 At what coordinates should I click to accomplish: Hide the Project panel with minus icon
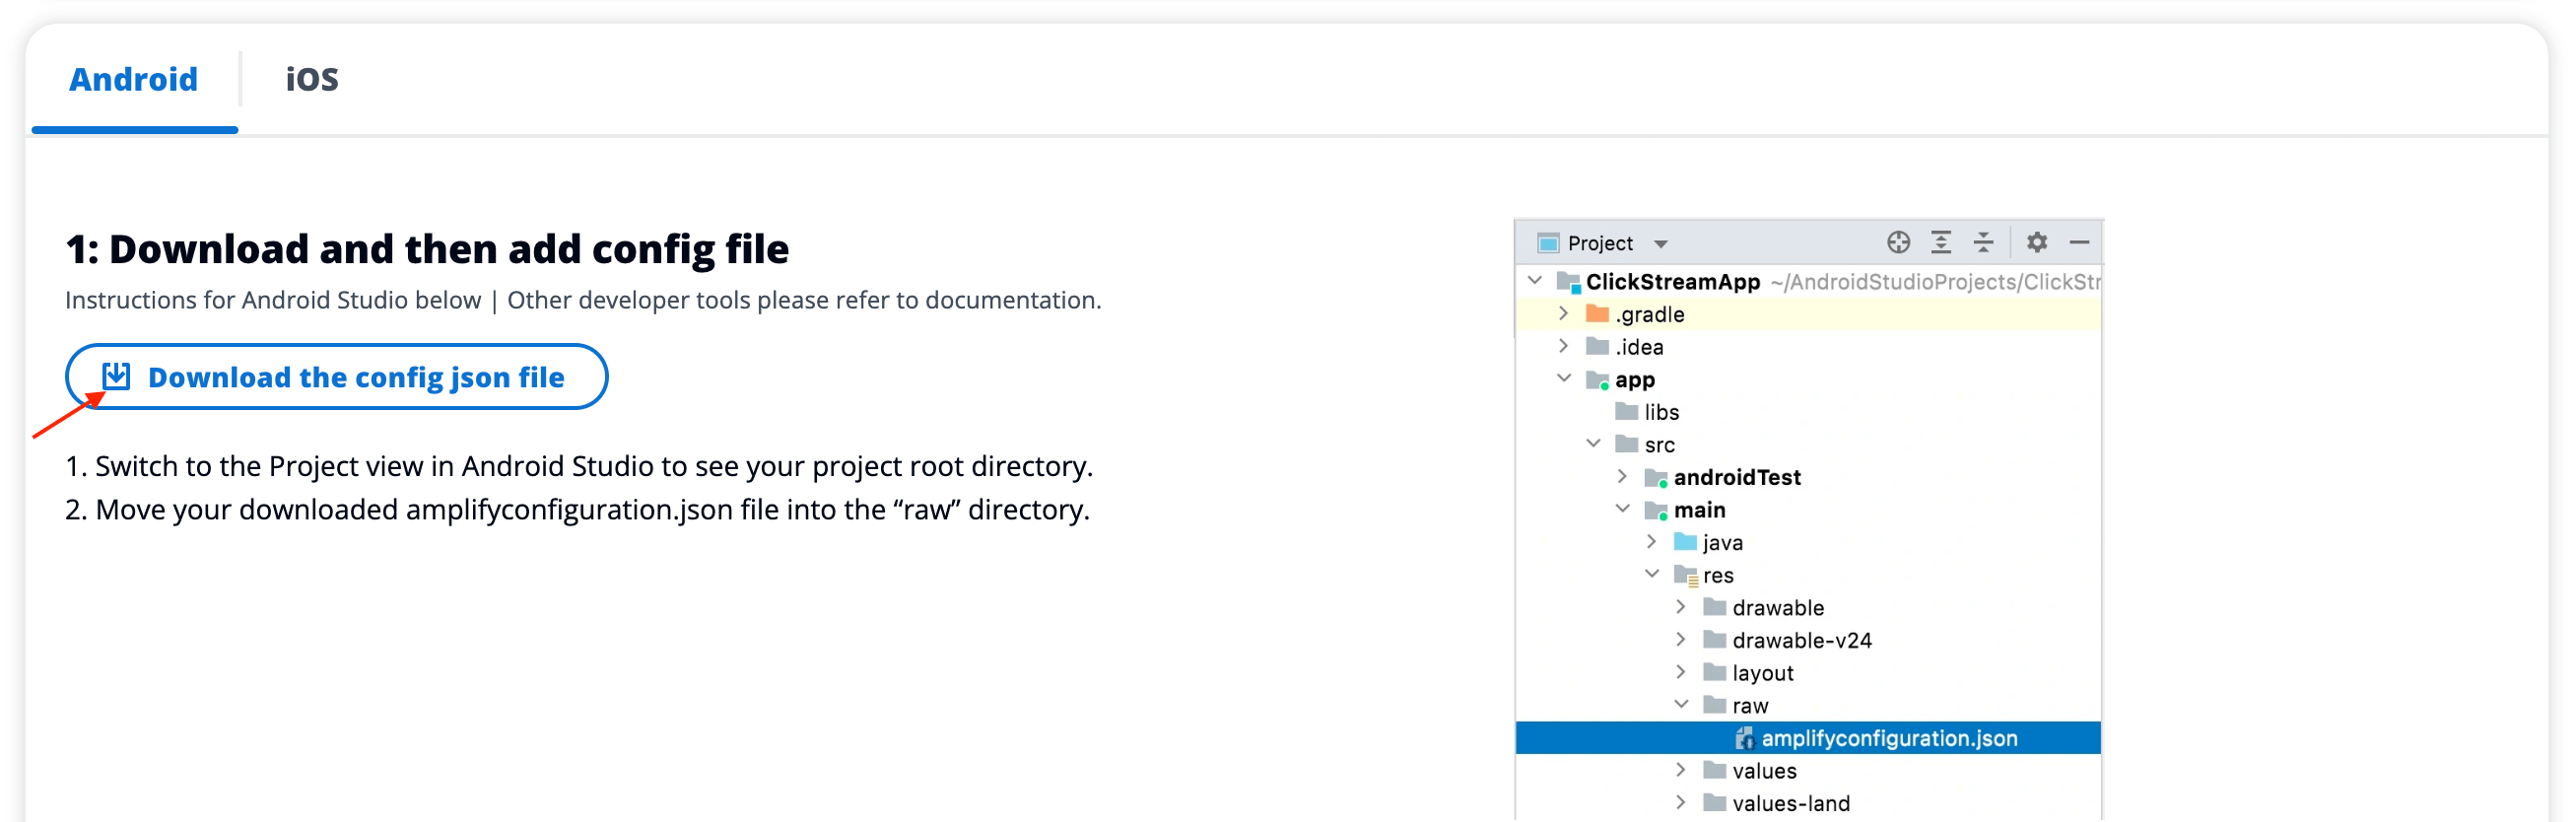2079,242
